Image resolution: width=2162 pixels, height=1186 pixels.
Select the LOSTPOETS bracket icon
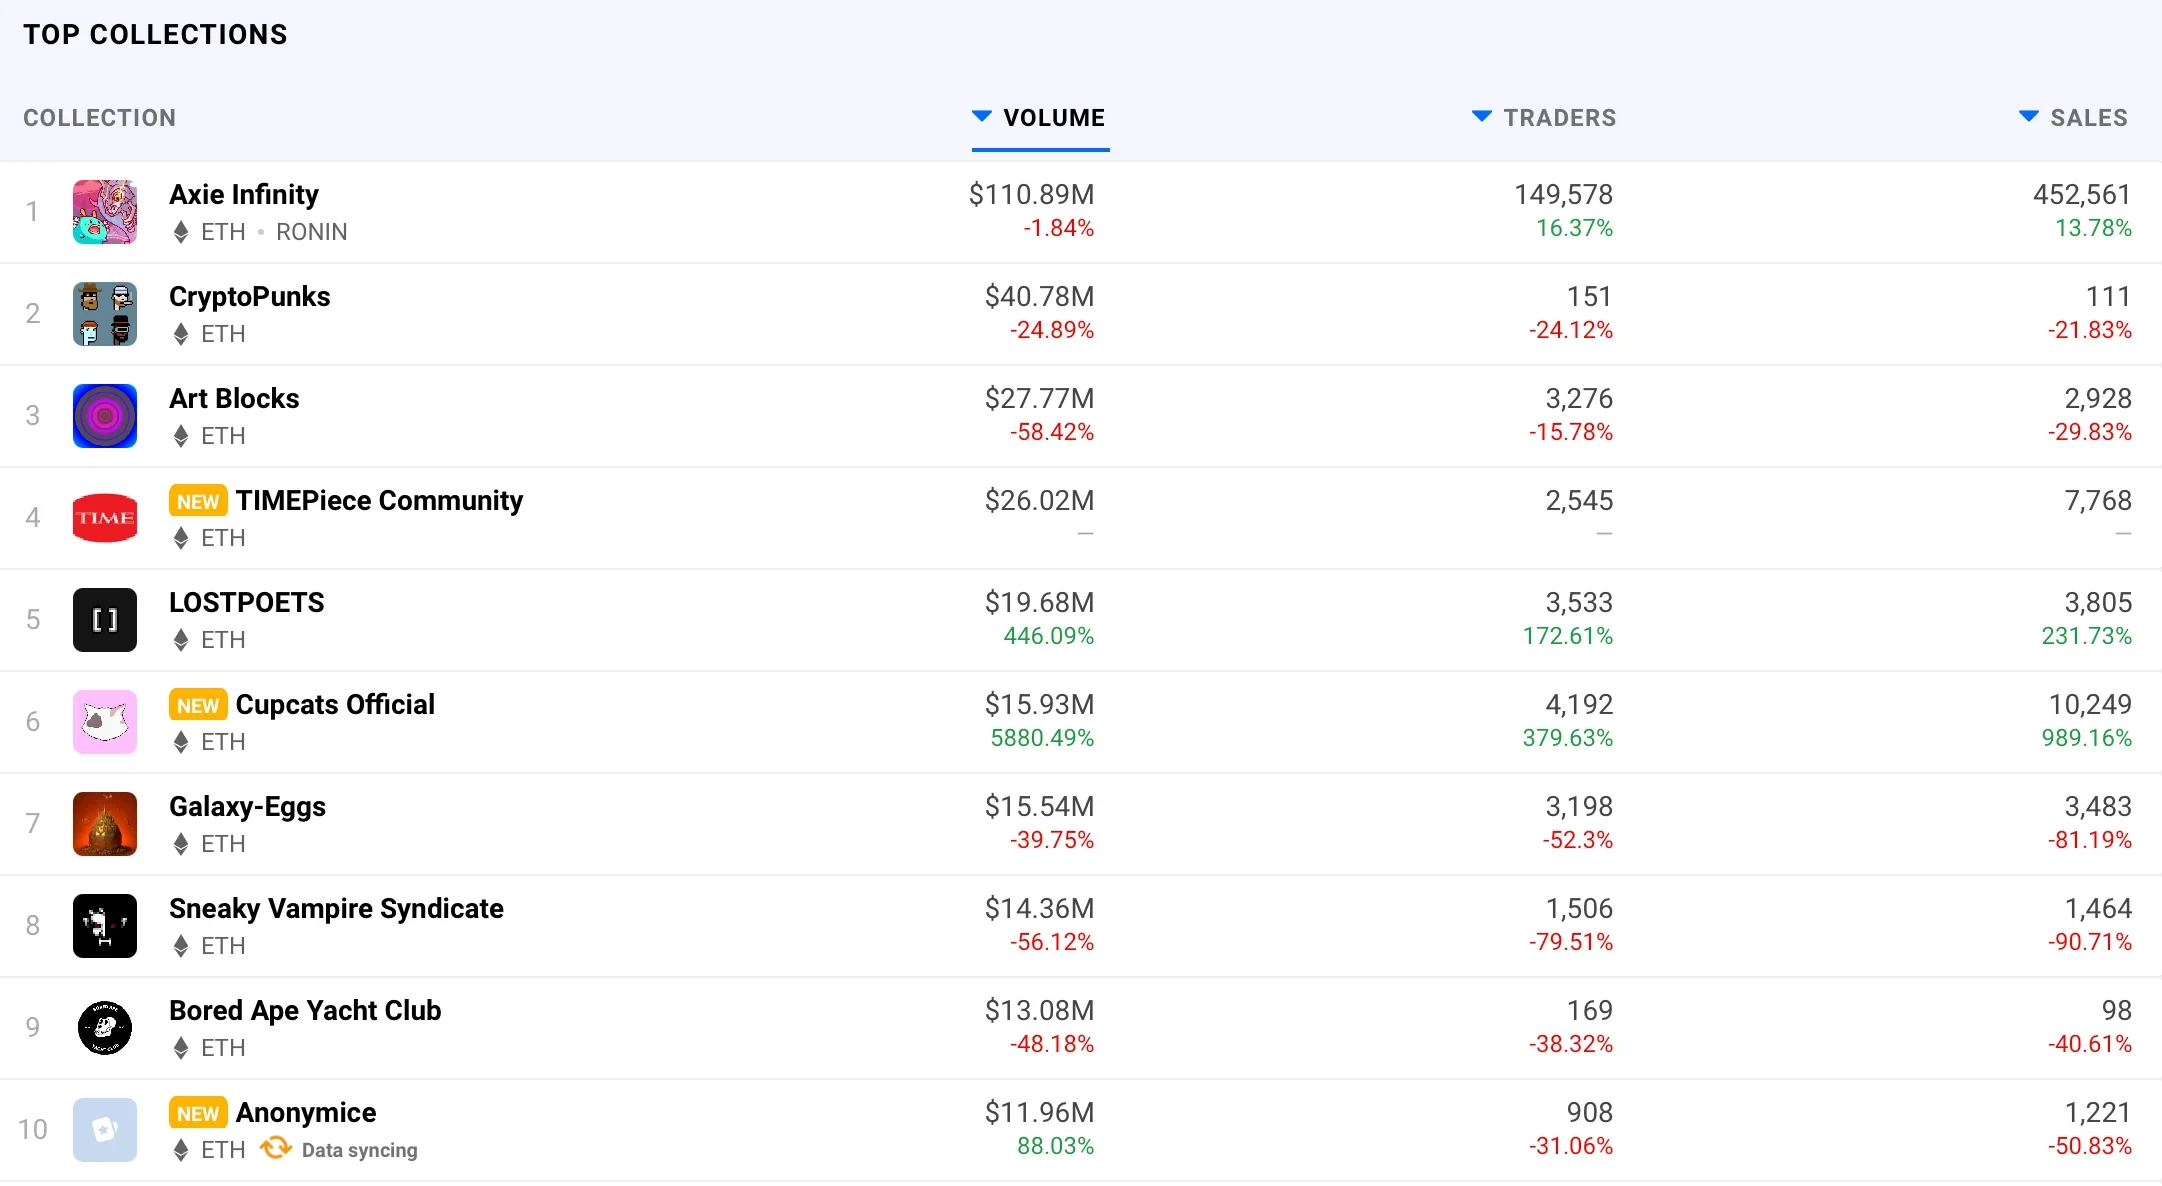[105, 620]
